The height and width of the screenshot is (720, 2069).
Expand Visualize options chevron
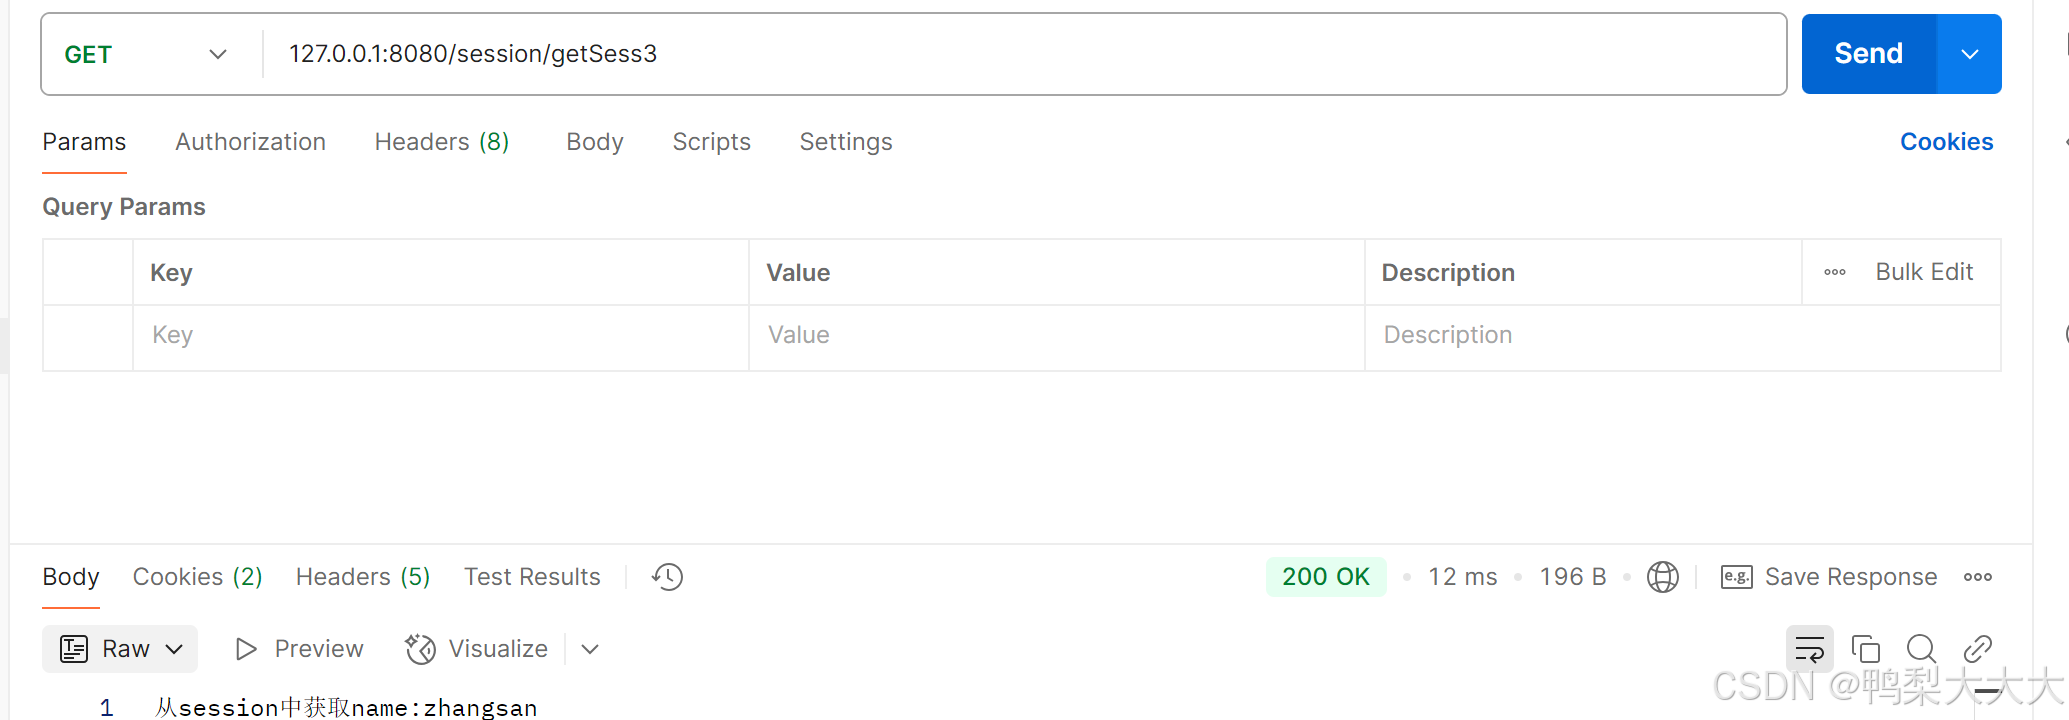590,649
